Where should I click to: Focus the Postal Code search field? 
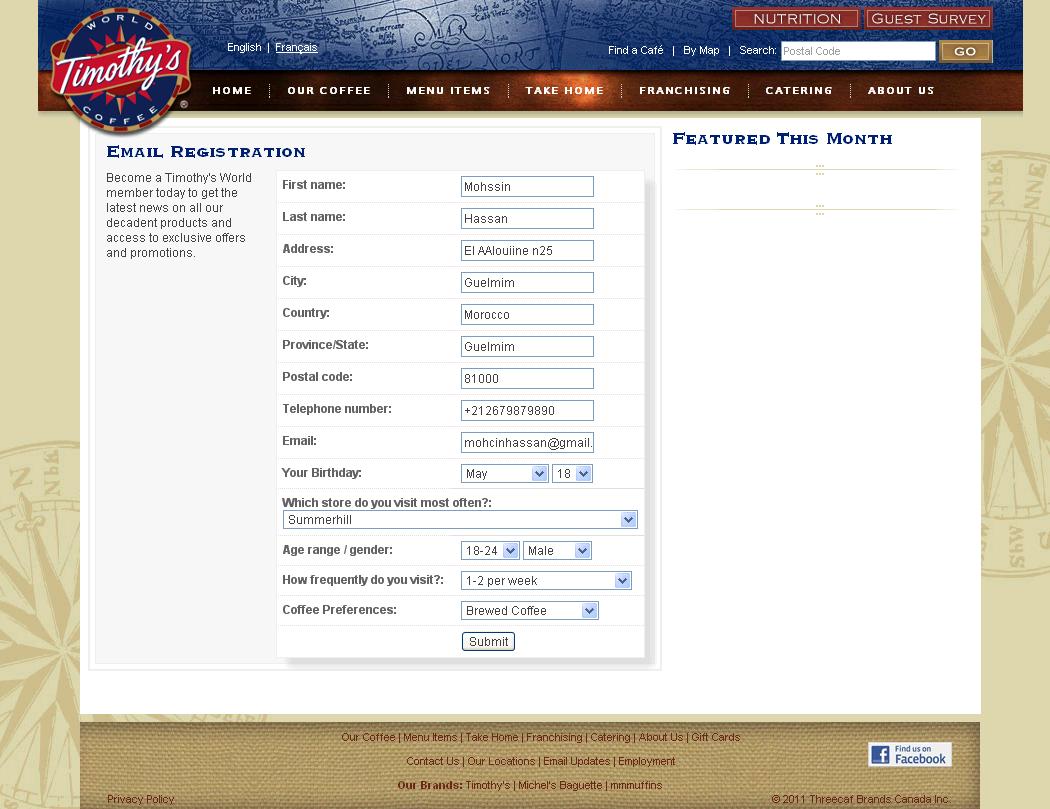(858, 52)
